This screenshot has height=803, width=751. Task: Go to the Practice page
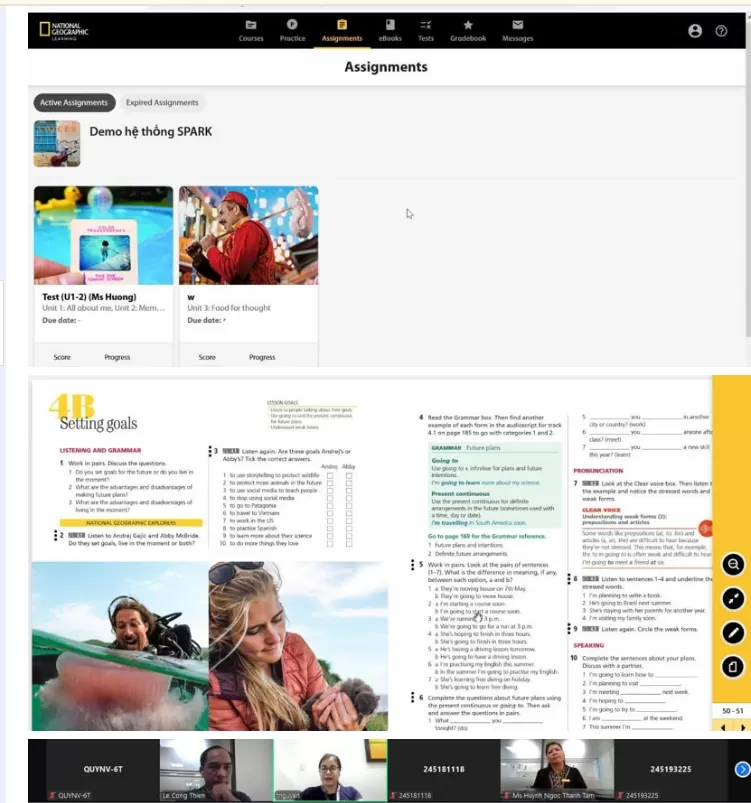[x=293, y=30]
